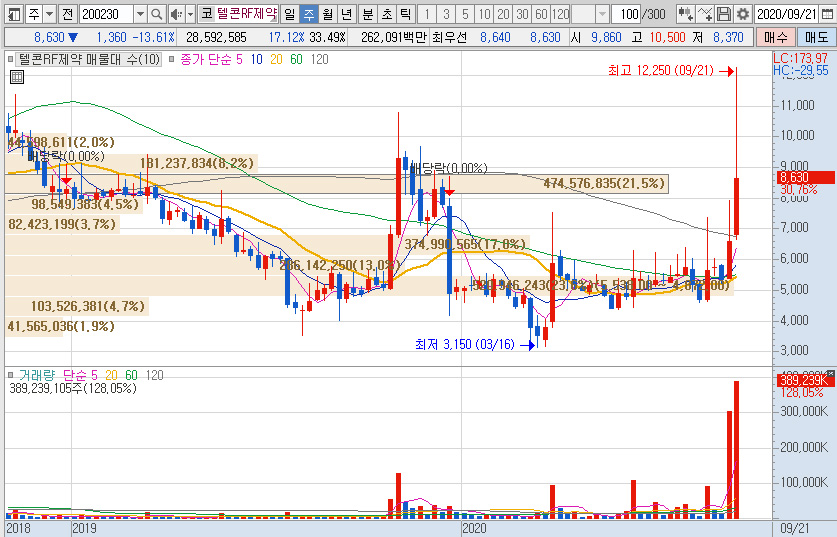Click the blue 매도 sell button
The height and width of the screenshot is (537, 837).
[x=816, y=37]
